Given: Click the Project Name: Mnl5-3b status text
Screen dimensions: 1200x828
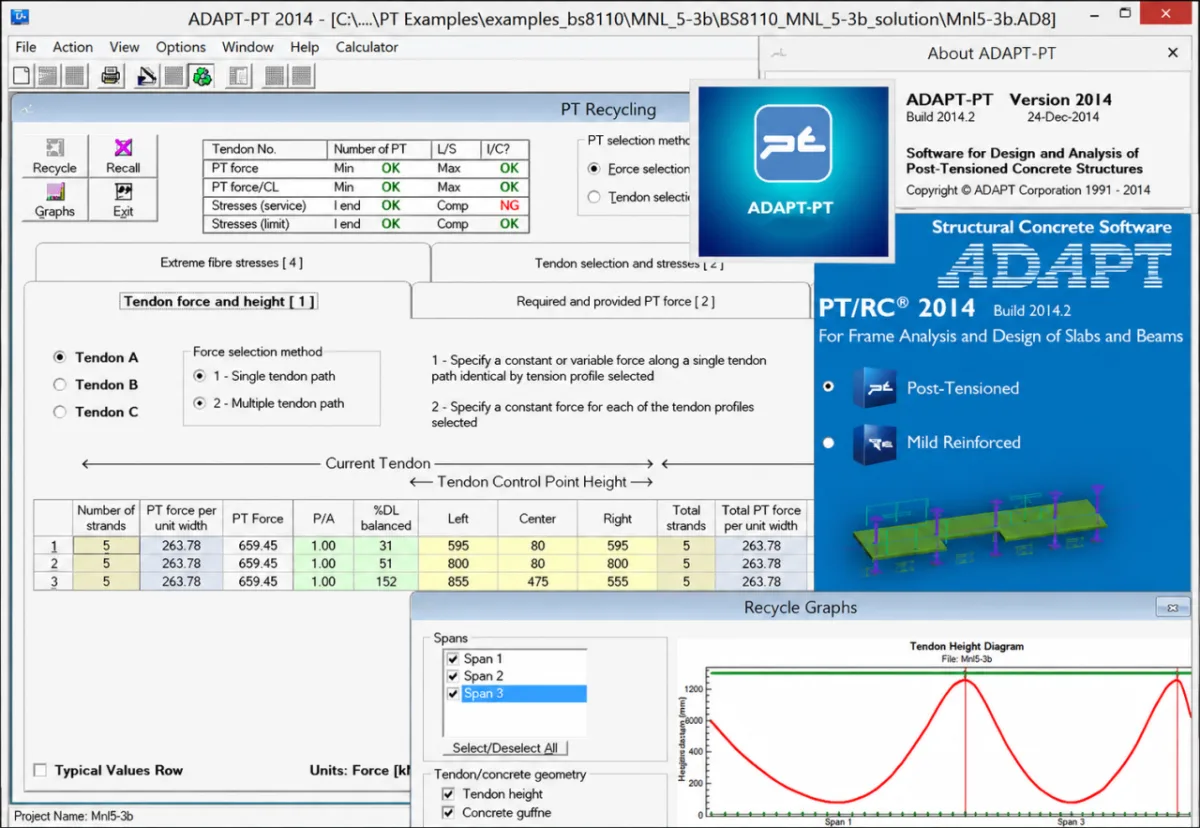Looking at the screenshot, I should [72, 816].
